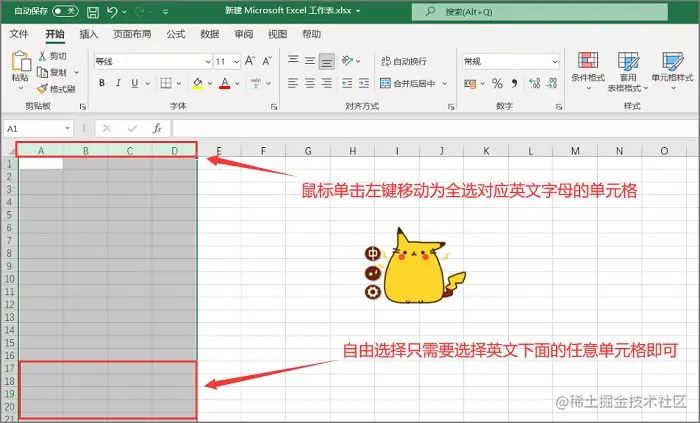Toggle the Bottom Align icon
The height and width of the screenshot is (423, 700).
click(x=327, y=62)
